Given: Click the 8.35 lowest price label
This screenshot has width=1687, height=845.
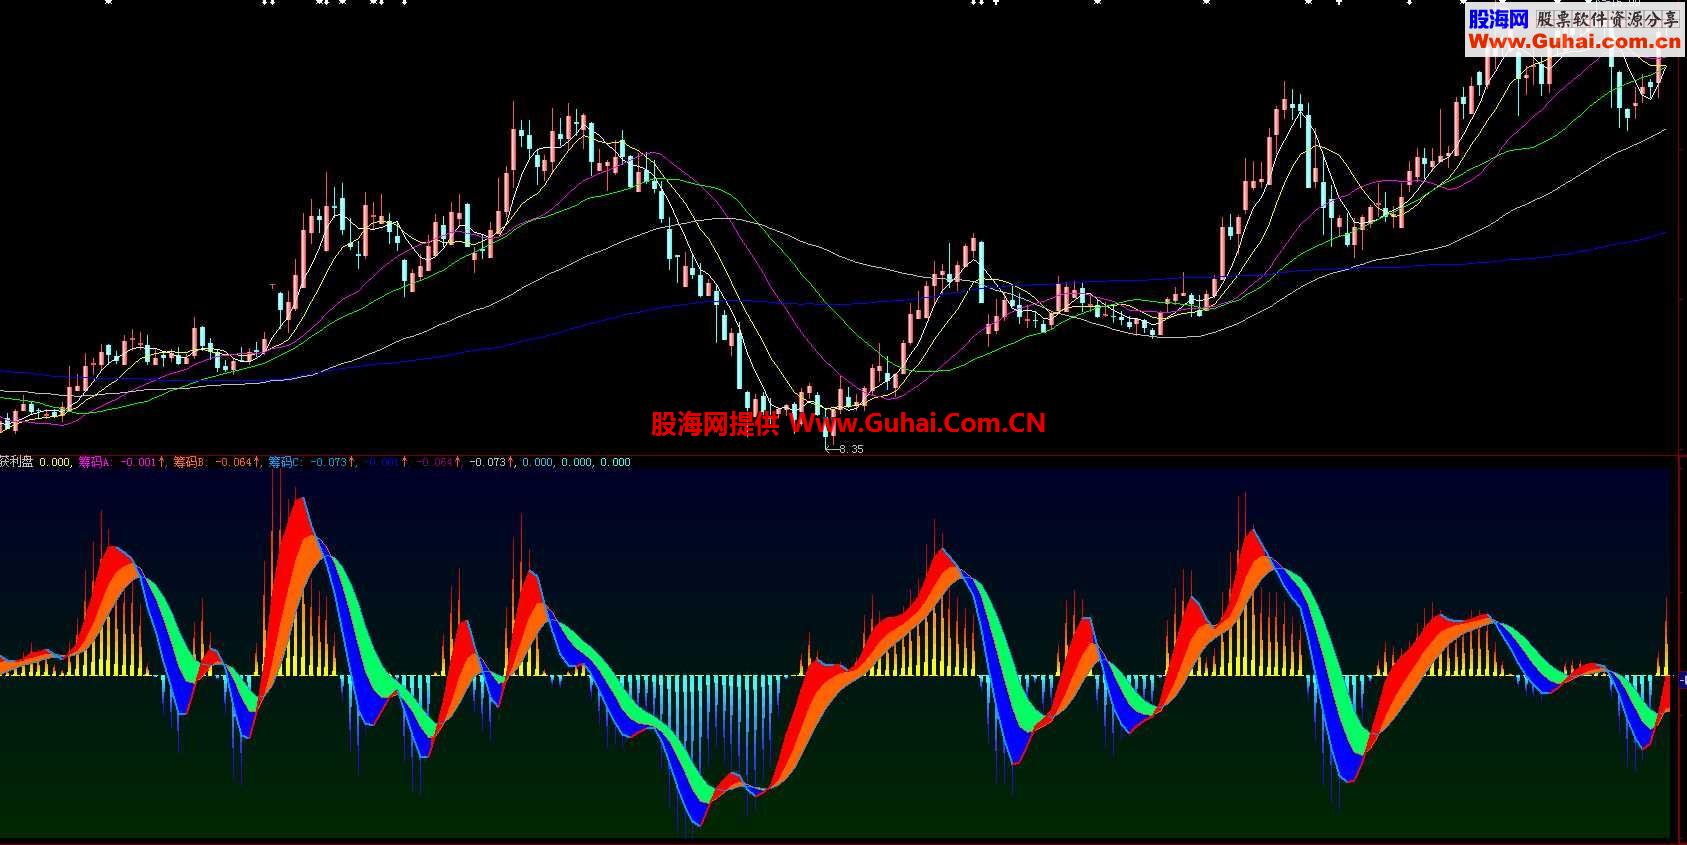Looking at the screenshot, I should point(852,449).
